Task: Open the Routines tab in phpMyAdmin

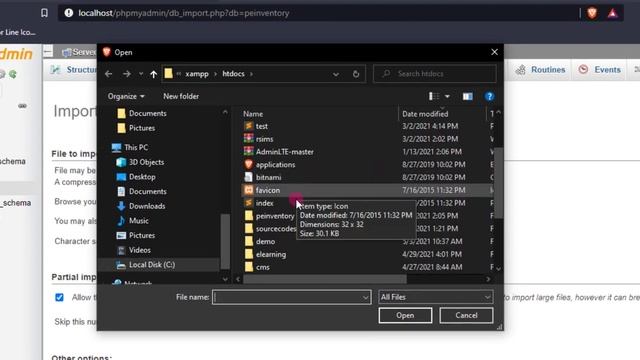Action: 540,70
